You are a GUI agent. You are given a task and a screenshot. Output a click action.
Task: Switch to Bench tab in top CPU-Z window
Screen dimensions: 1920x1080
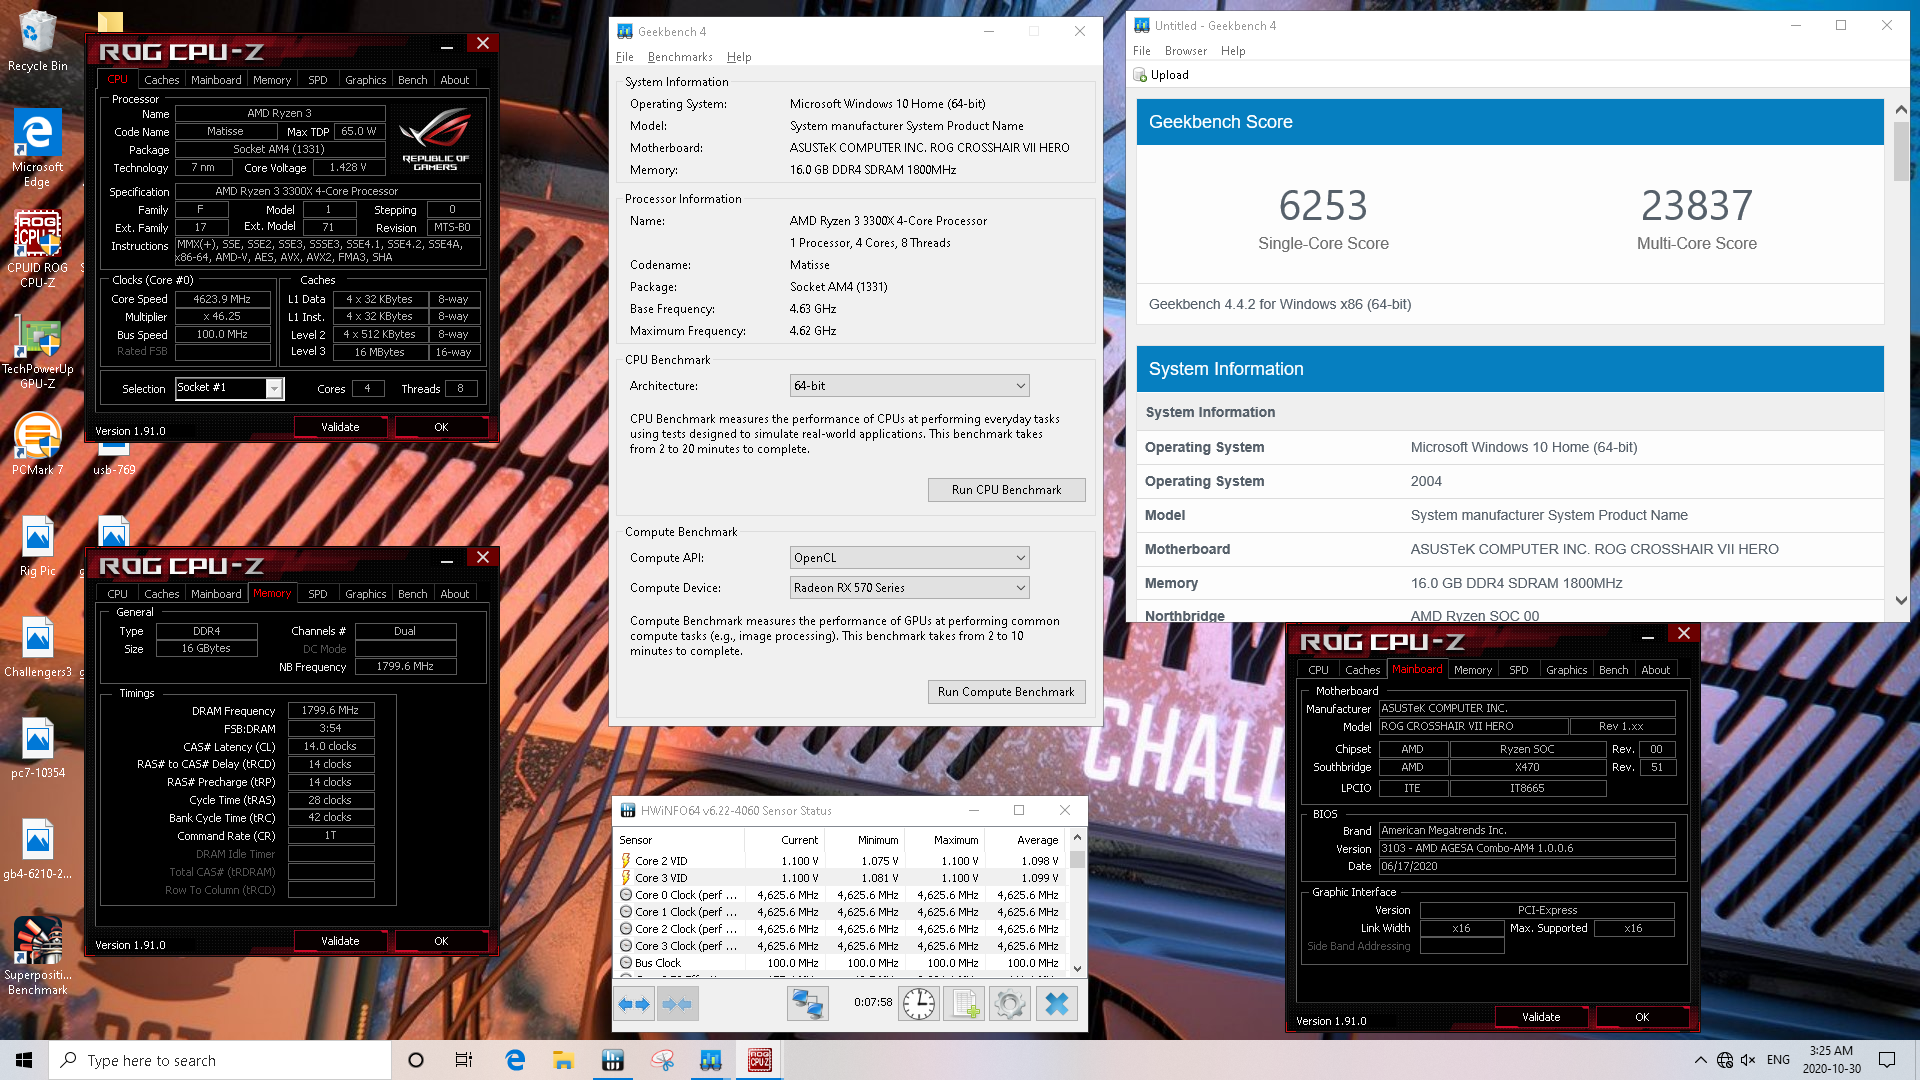click(x=412, y=80)
